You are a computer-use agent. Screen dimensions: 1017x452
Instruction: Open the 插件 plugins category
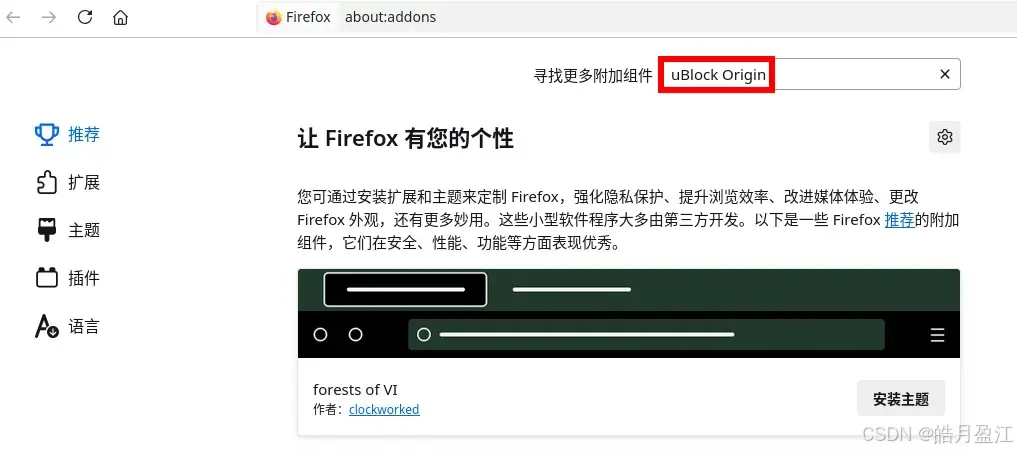pyautogui.click(x=67, y=278)
